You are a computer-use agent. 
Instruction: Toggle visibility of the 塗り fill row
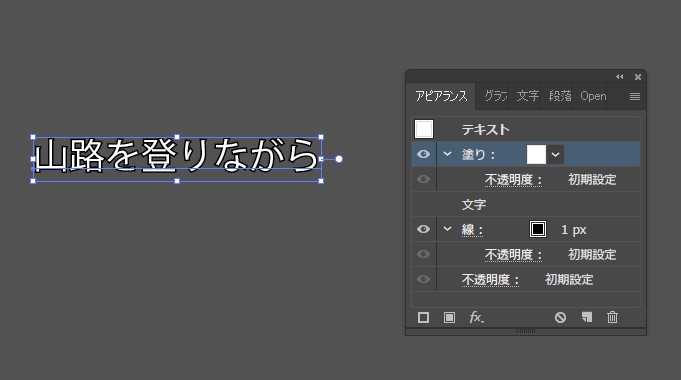(423, 154)
